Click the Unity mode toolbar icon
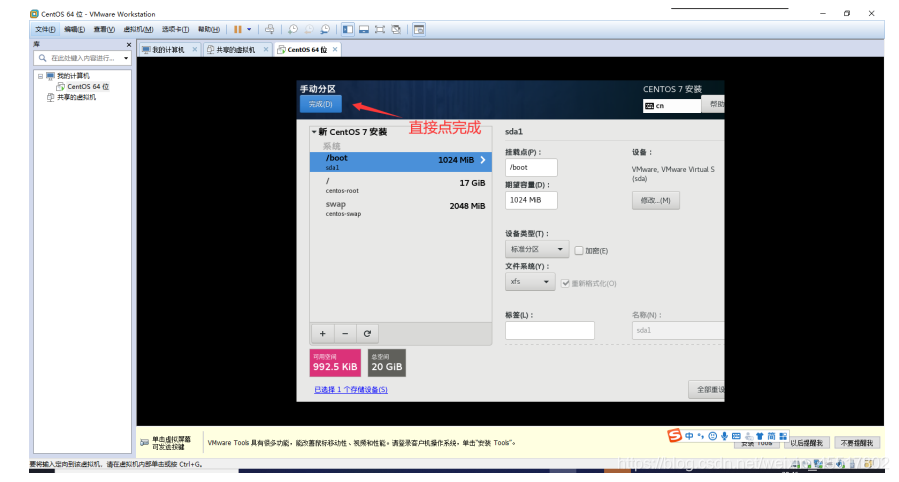899x482 pixels. coord(396,29)
